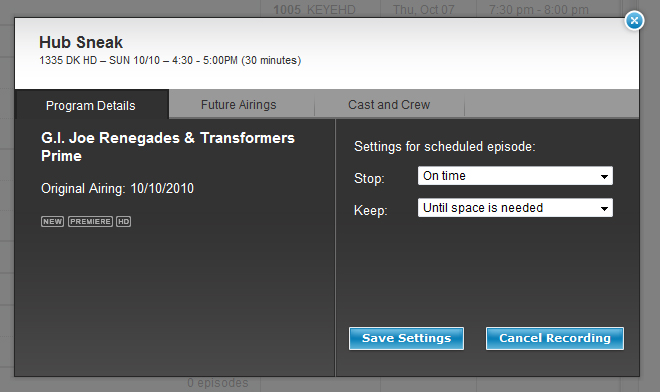Click the 0 episodes background text

tap(218, 383)
